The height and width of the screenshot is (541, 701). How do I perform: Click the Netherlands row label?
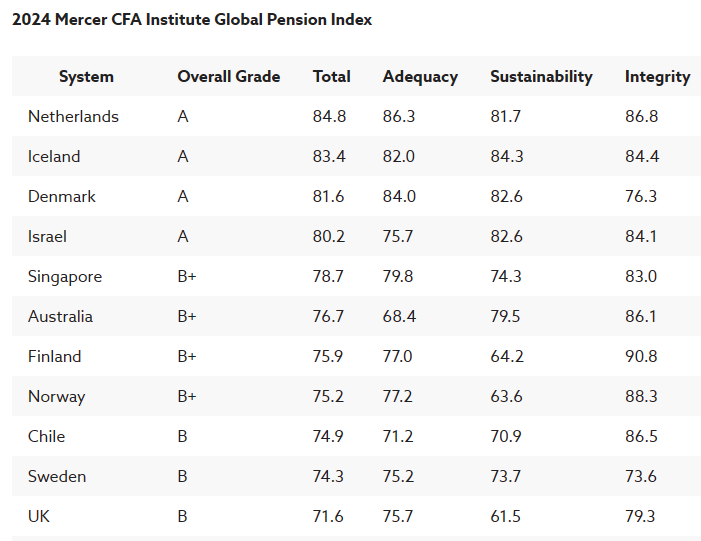click(x=73, y=117)
